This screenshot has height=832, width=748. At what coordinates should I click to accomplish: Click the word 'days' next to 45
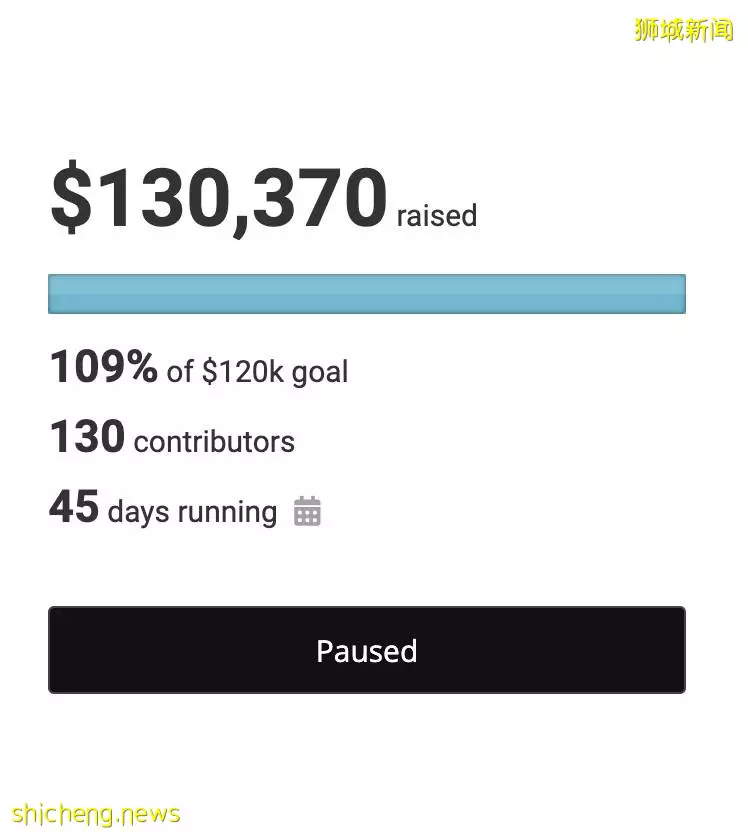point(138,513)
